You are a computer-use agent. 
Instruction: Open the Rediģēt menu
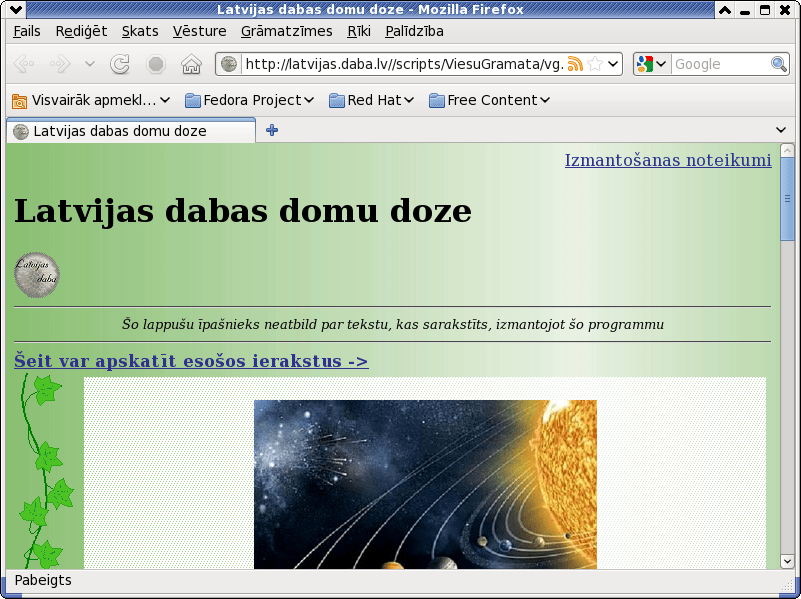[x=81, y=32]
